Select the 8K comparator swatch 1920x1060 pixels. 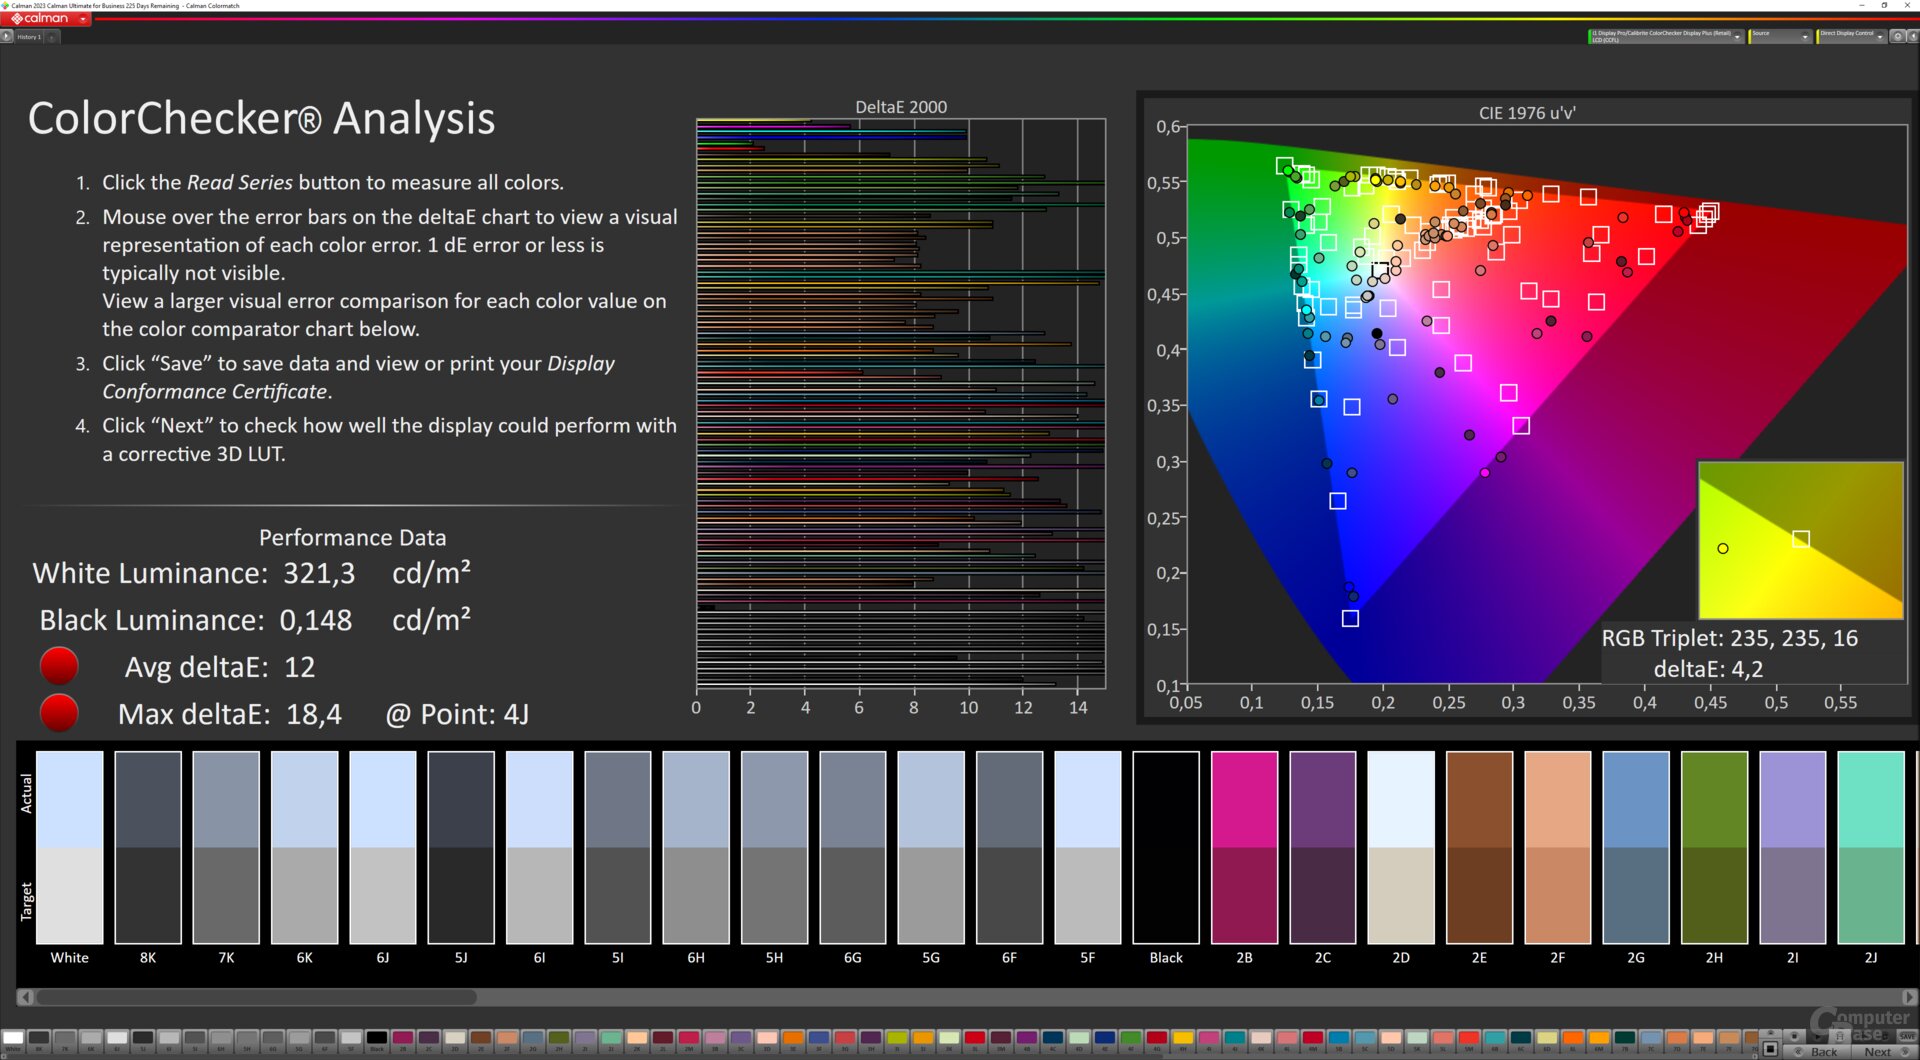point(148,847)
